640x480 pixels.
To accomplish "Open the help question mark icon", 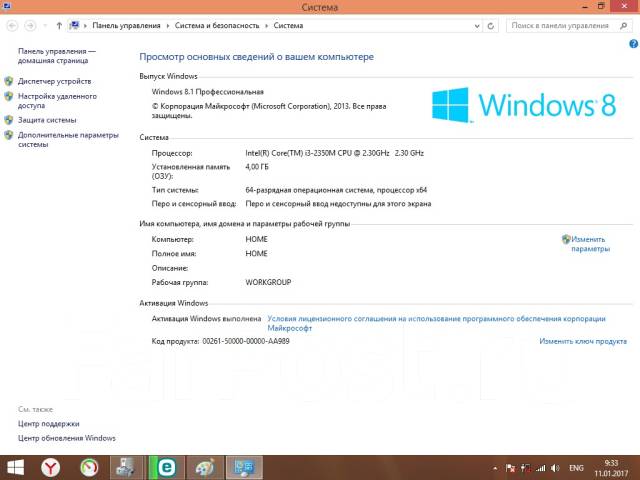I will (633, 43).
